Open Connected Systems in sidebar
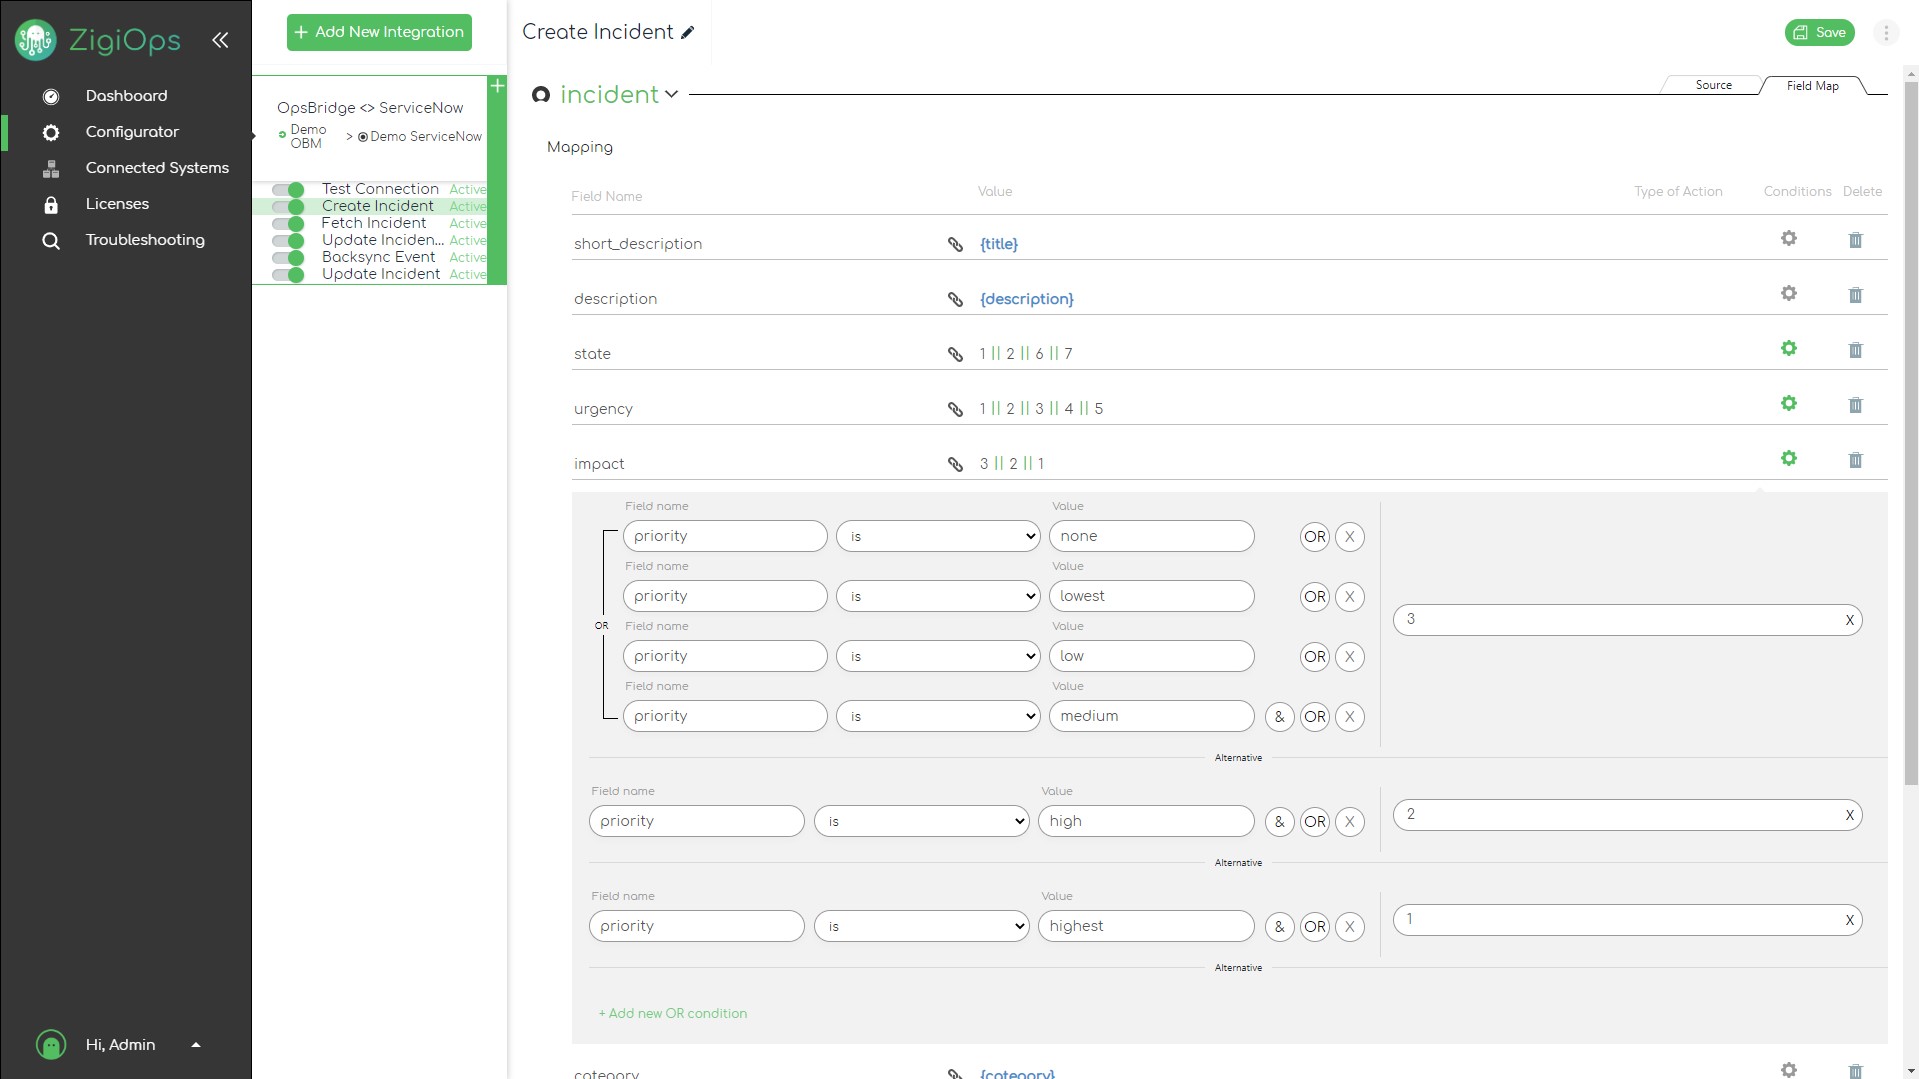Screen dimensions: 1919x1079 point(157,168)
